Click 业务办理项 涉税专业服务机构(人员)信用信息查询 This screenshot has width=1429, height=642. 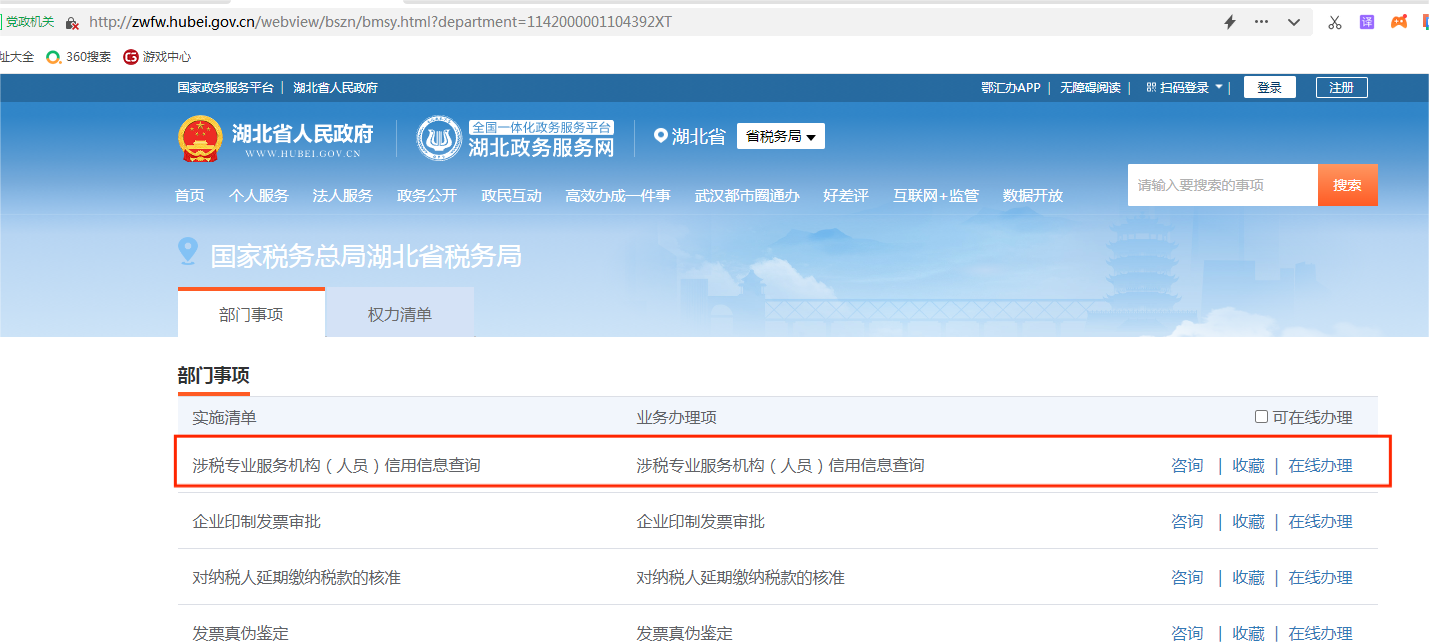coord(780,465)
